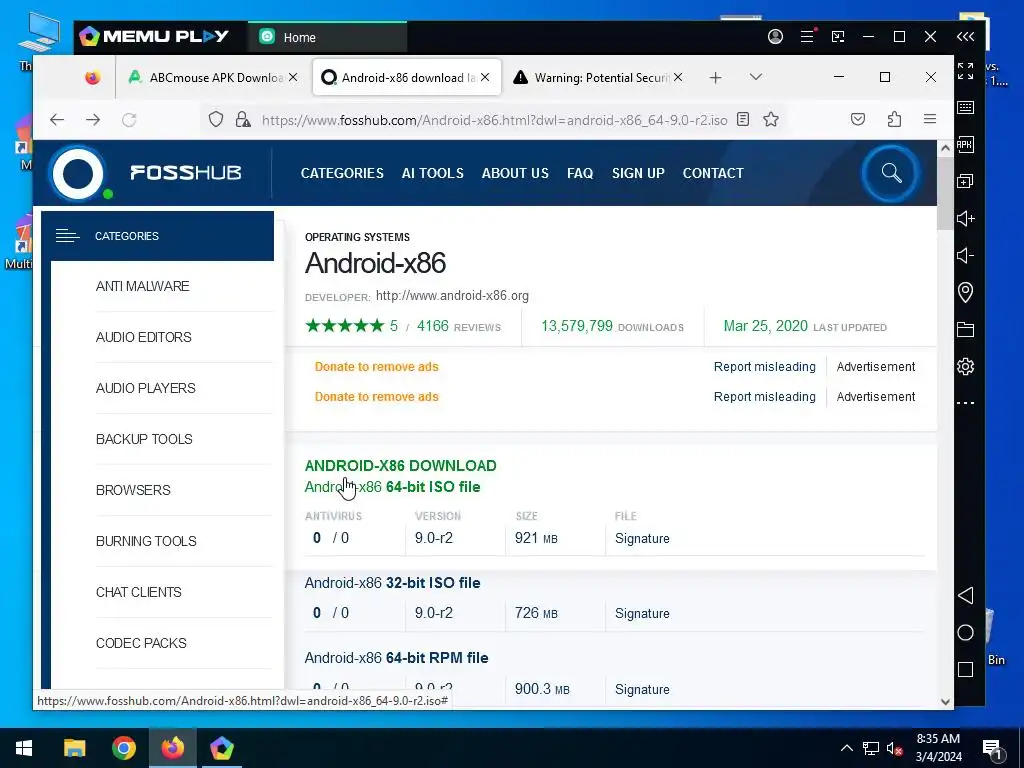This screenshot has width=1024, height=768.
Task: Open MEmu settings gear icon
Action: point(965,366)
